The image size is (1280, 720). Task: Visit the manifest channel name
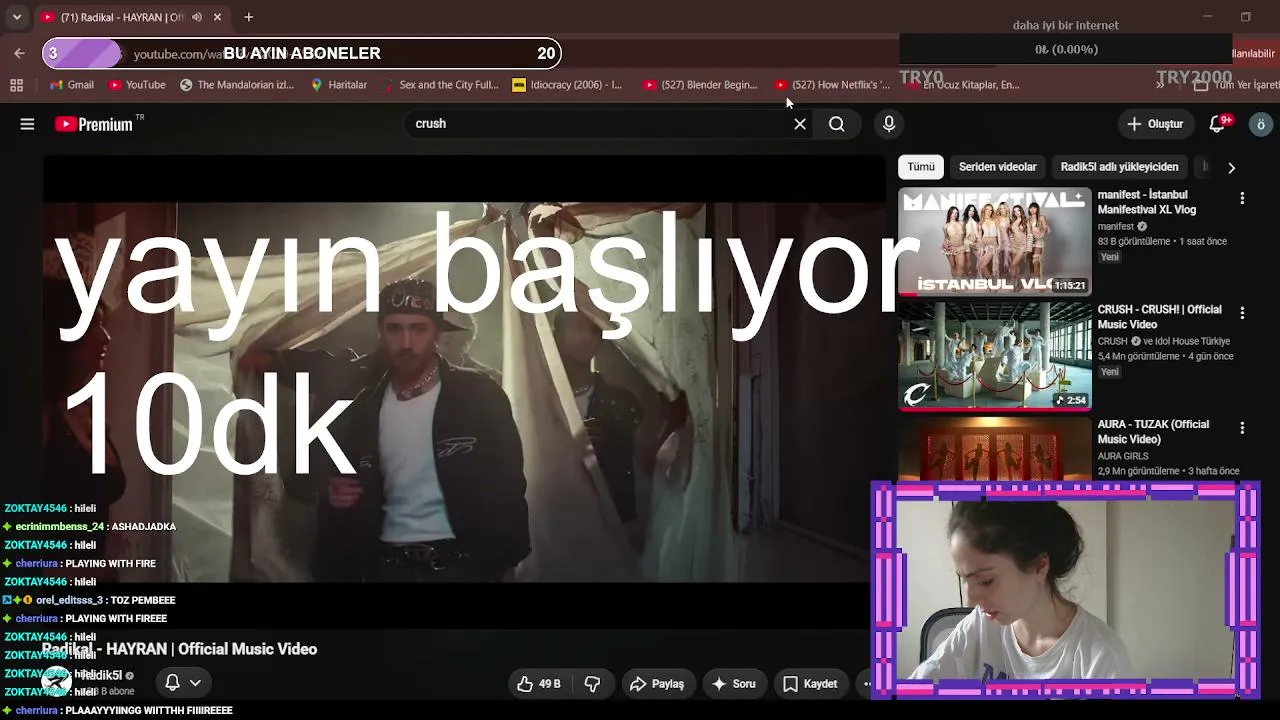(1116, 227)
